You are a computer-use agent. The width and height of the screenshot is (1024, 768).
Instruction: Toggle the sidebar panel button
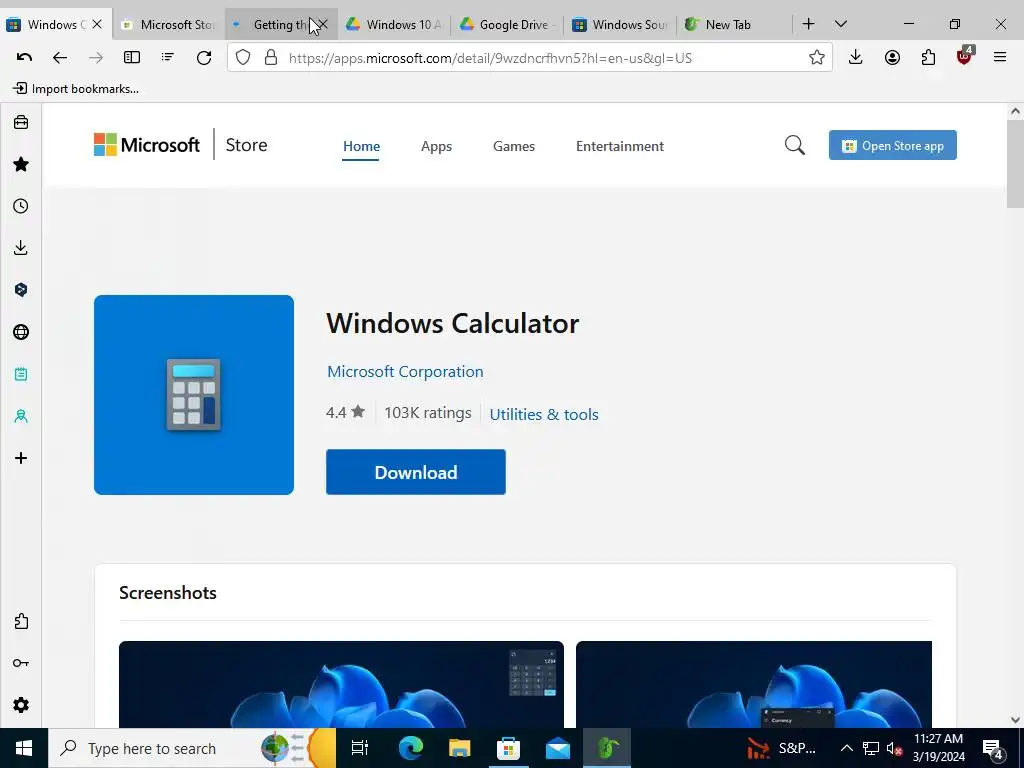132,57
